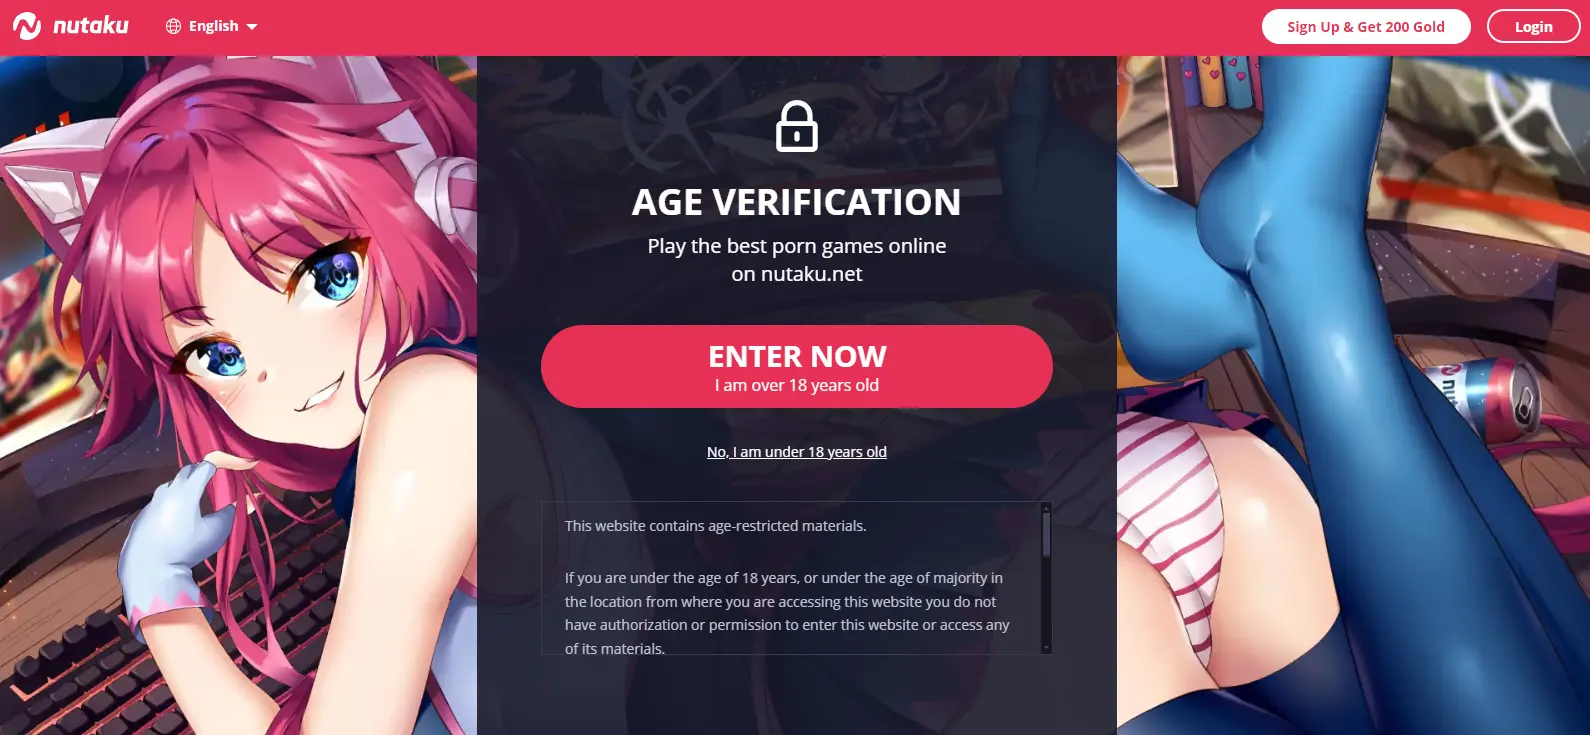Click the disclaimer scrollbar down arrow

coord(1046,649)
